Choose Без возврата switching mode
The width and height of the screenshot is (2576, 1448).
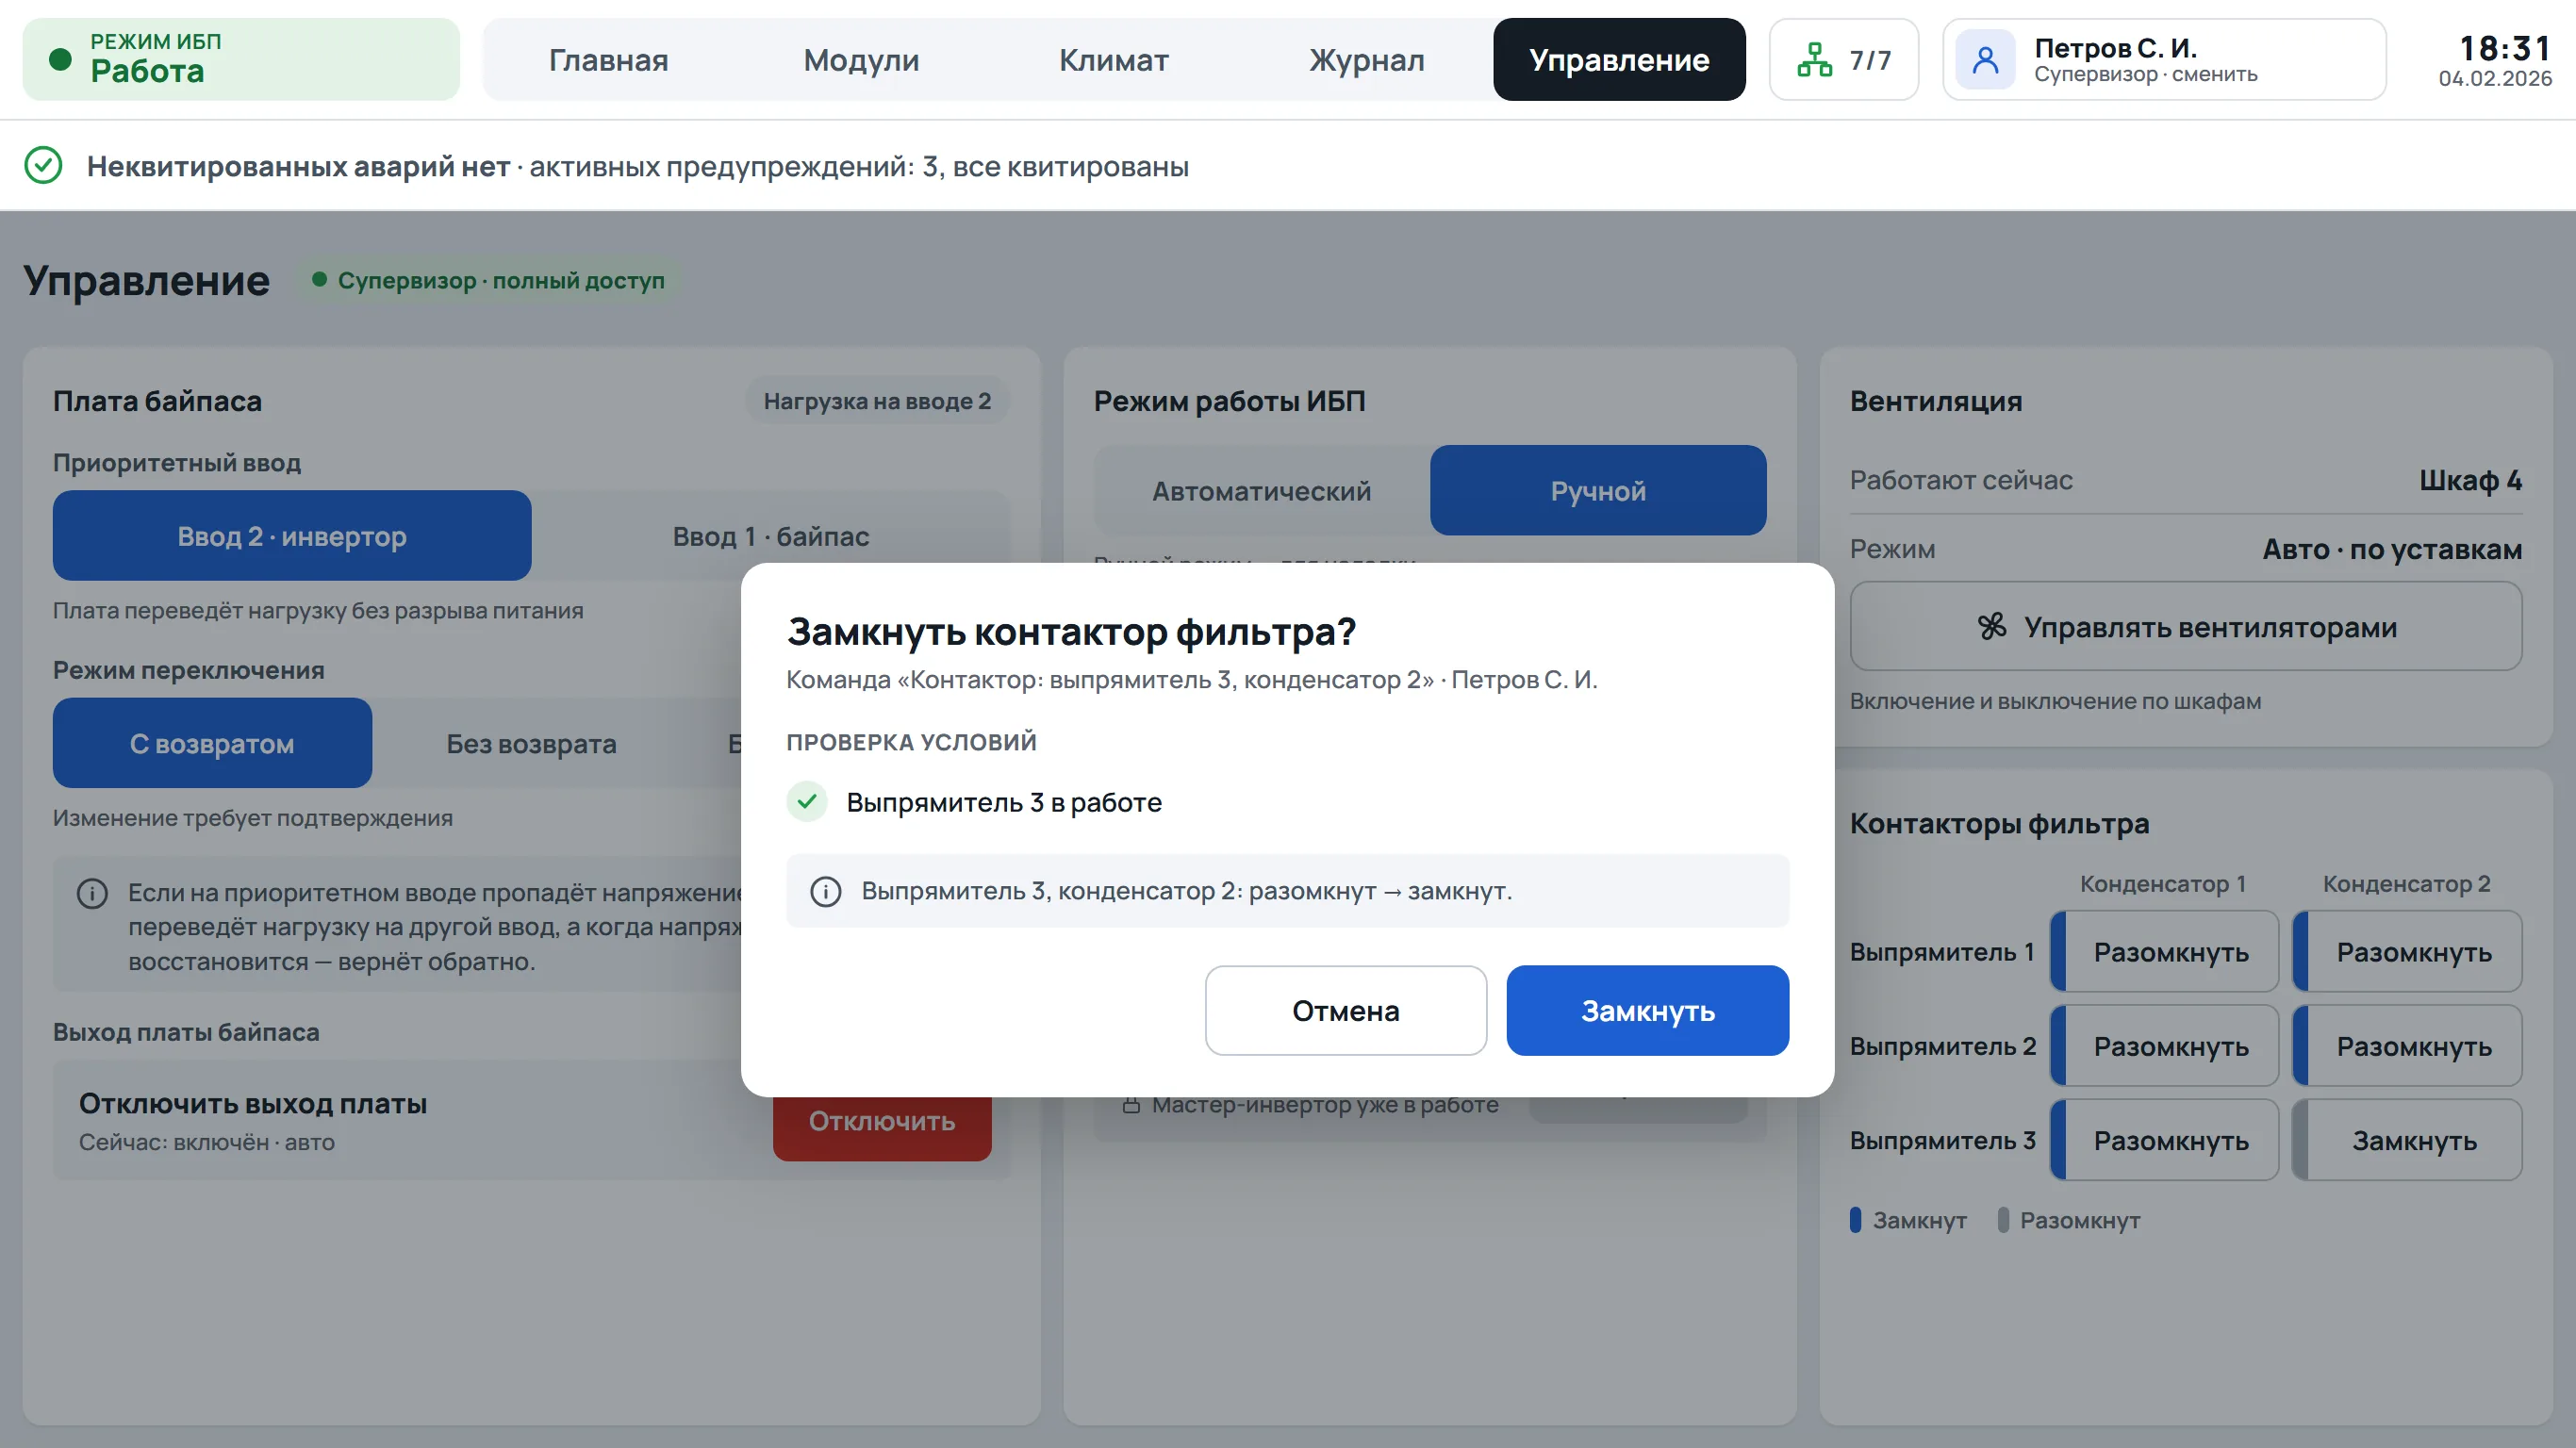click(531, 743)
